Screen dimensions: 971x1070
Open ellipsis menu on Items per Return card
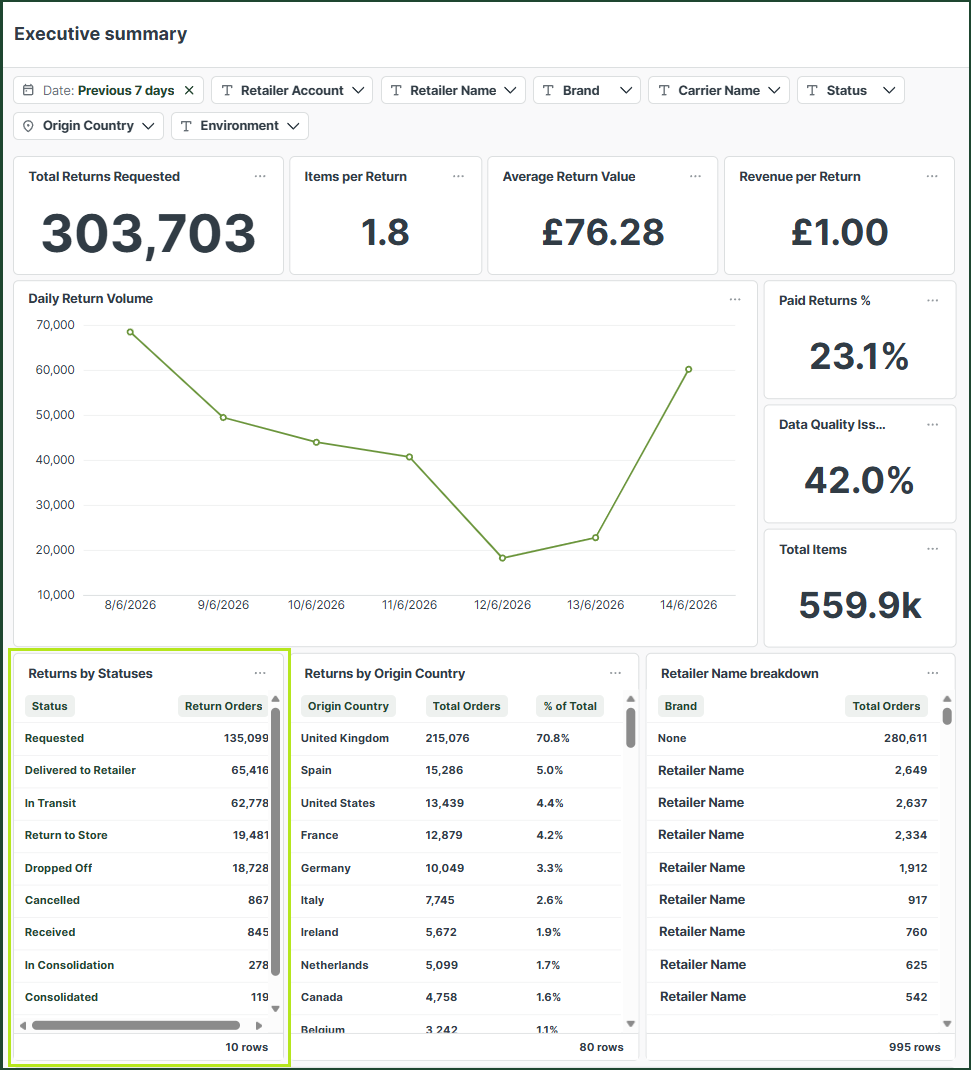pos(458,176)
